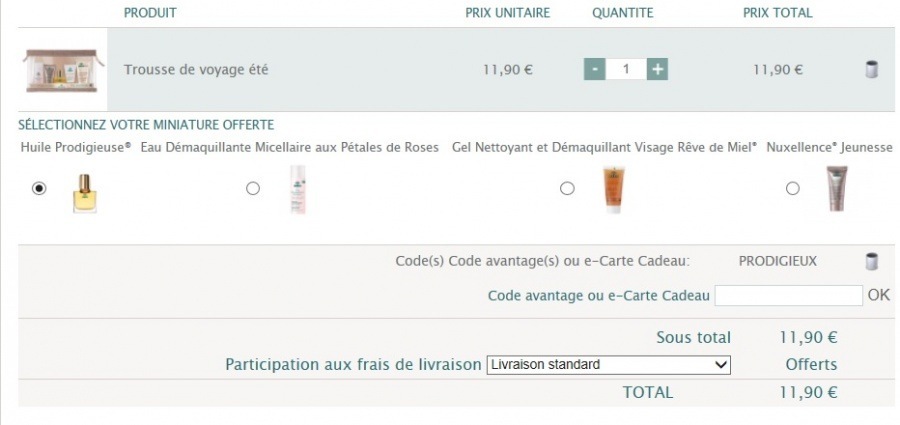Click the Gel Nettoyant tube image
The width and height of the screenshot is (900, 425).
(613, 189)
